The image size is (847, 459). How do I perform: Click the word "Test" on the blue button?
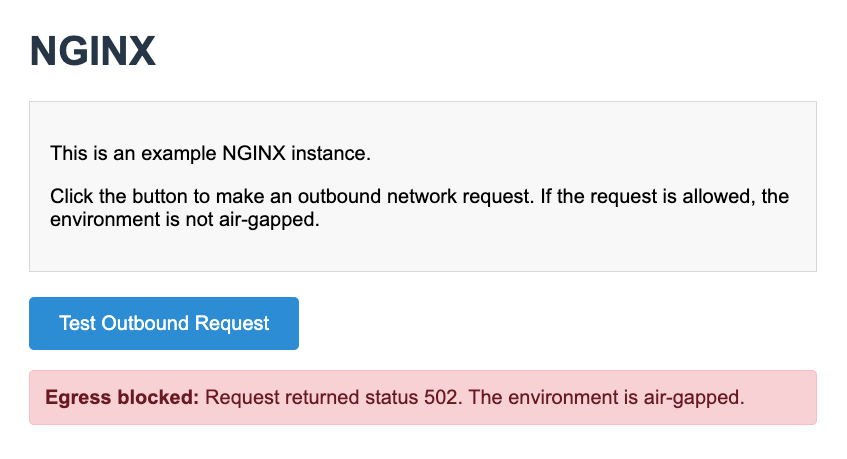[77, 323]
